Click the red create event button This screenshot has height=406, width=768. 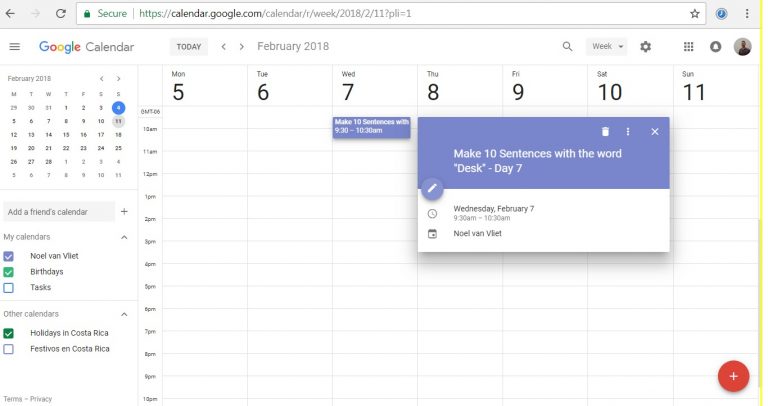(733, 376)
